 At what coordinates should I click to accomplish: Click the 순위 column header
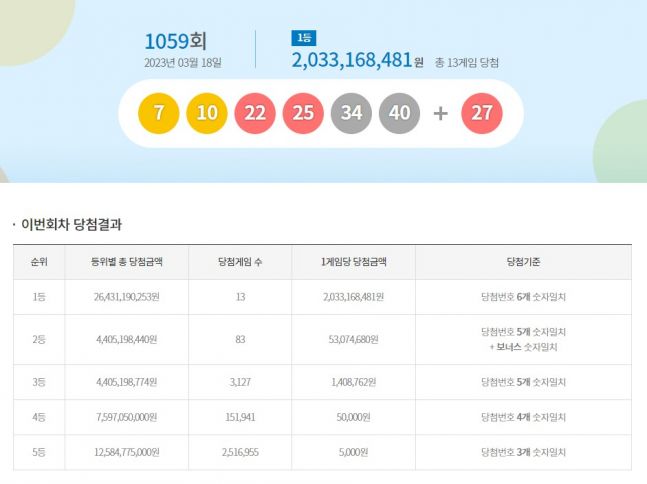click(x=40, y=262)
